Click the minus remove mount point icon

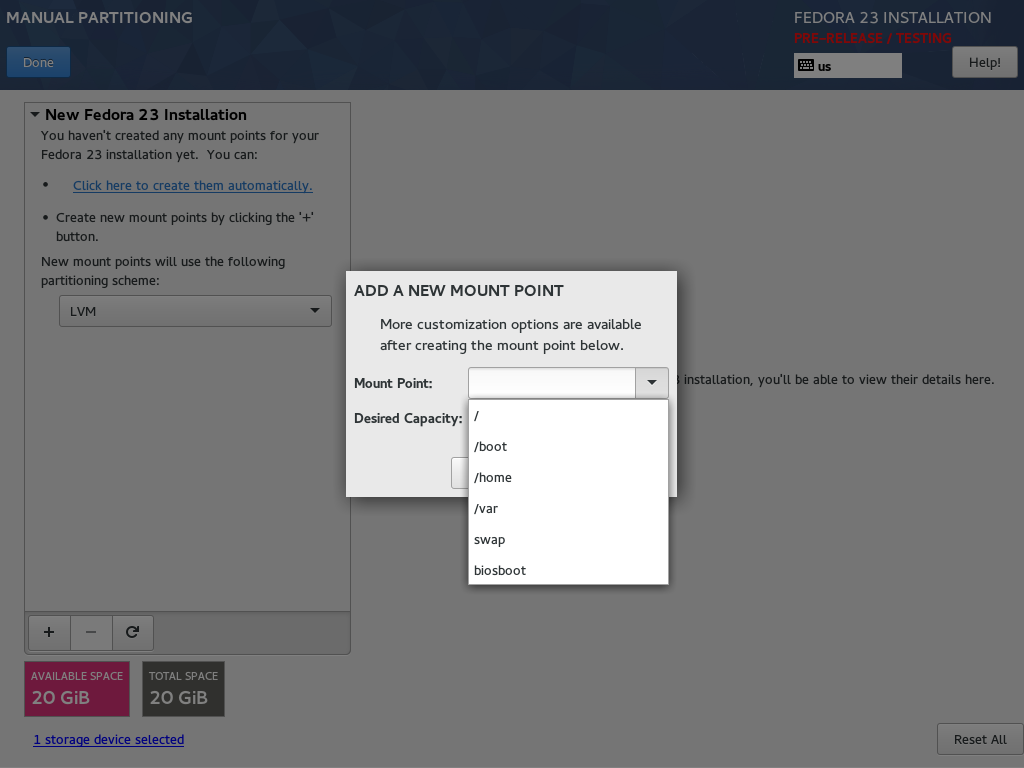point(91,632)
